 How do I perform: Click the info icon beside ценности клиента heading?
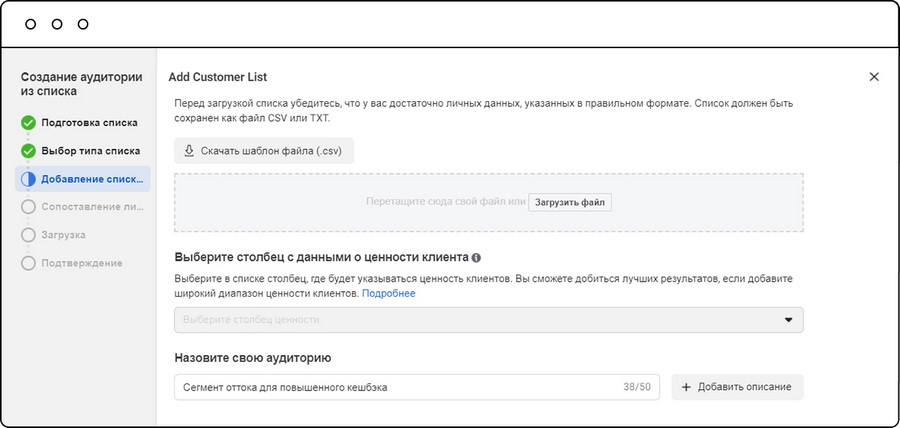[476, 258]
